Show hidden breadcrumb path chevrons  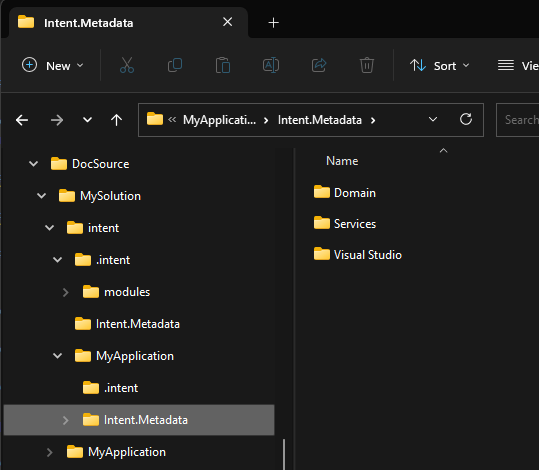172,120
